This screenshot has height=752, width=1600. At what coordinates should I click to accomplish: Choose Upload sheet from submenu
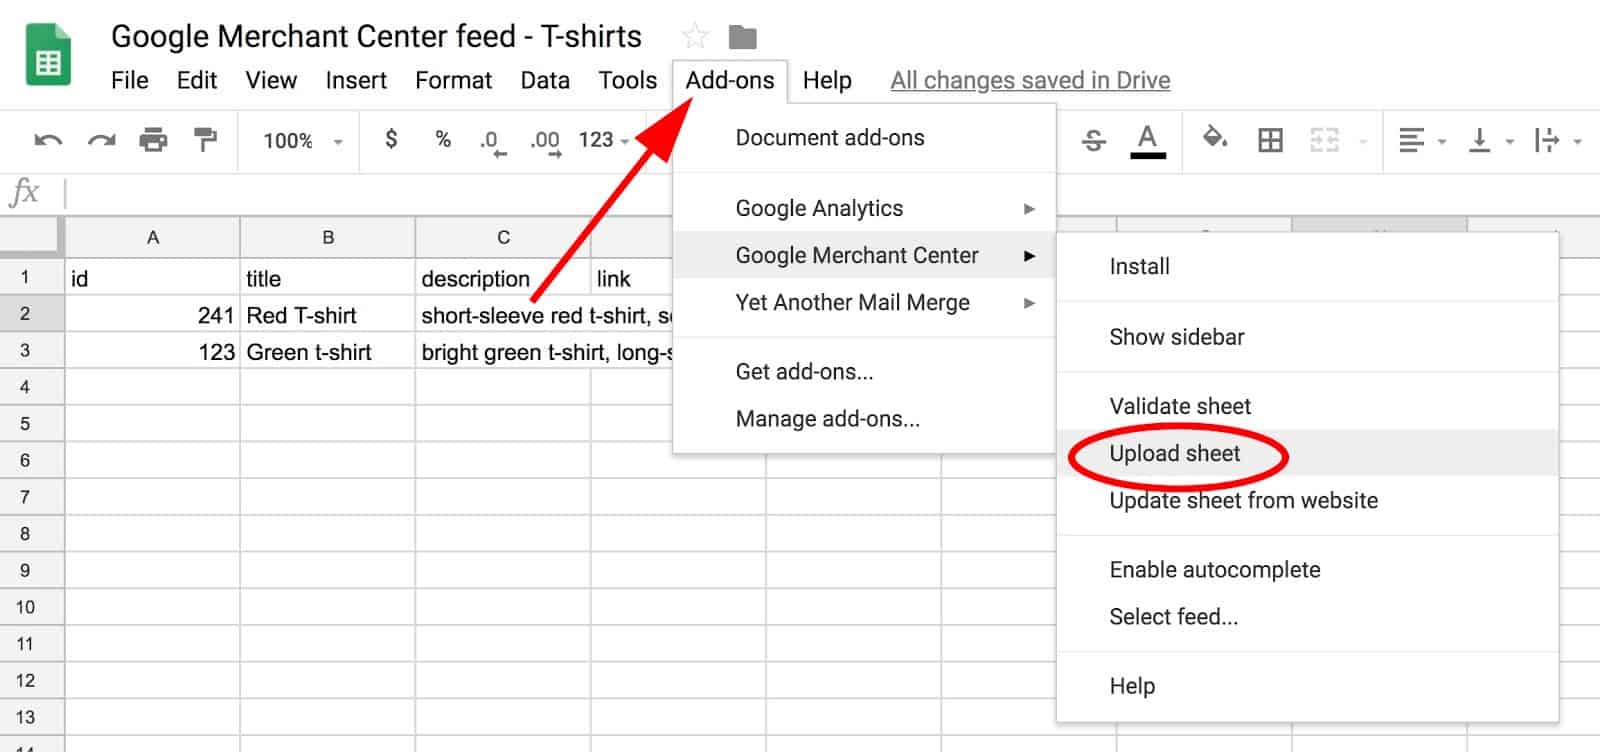coord(1174,454)
